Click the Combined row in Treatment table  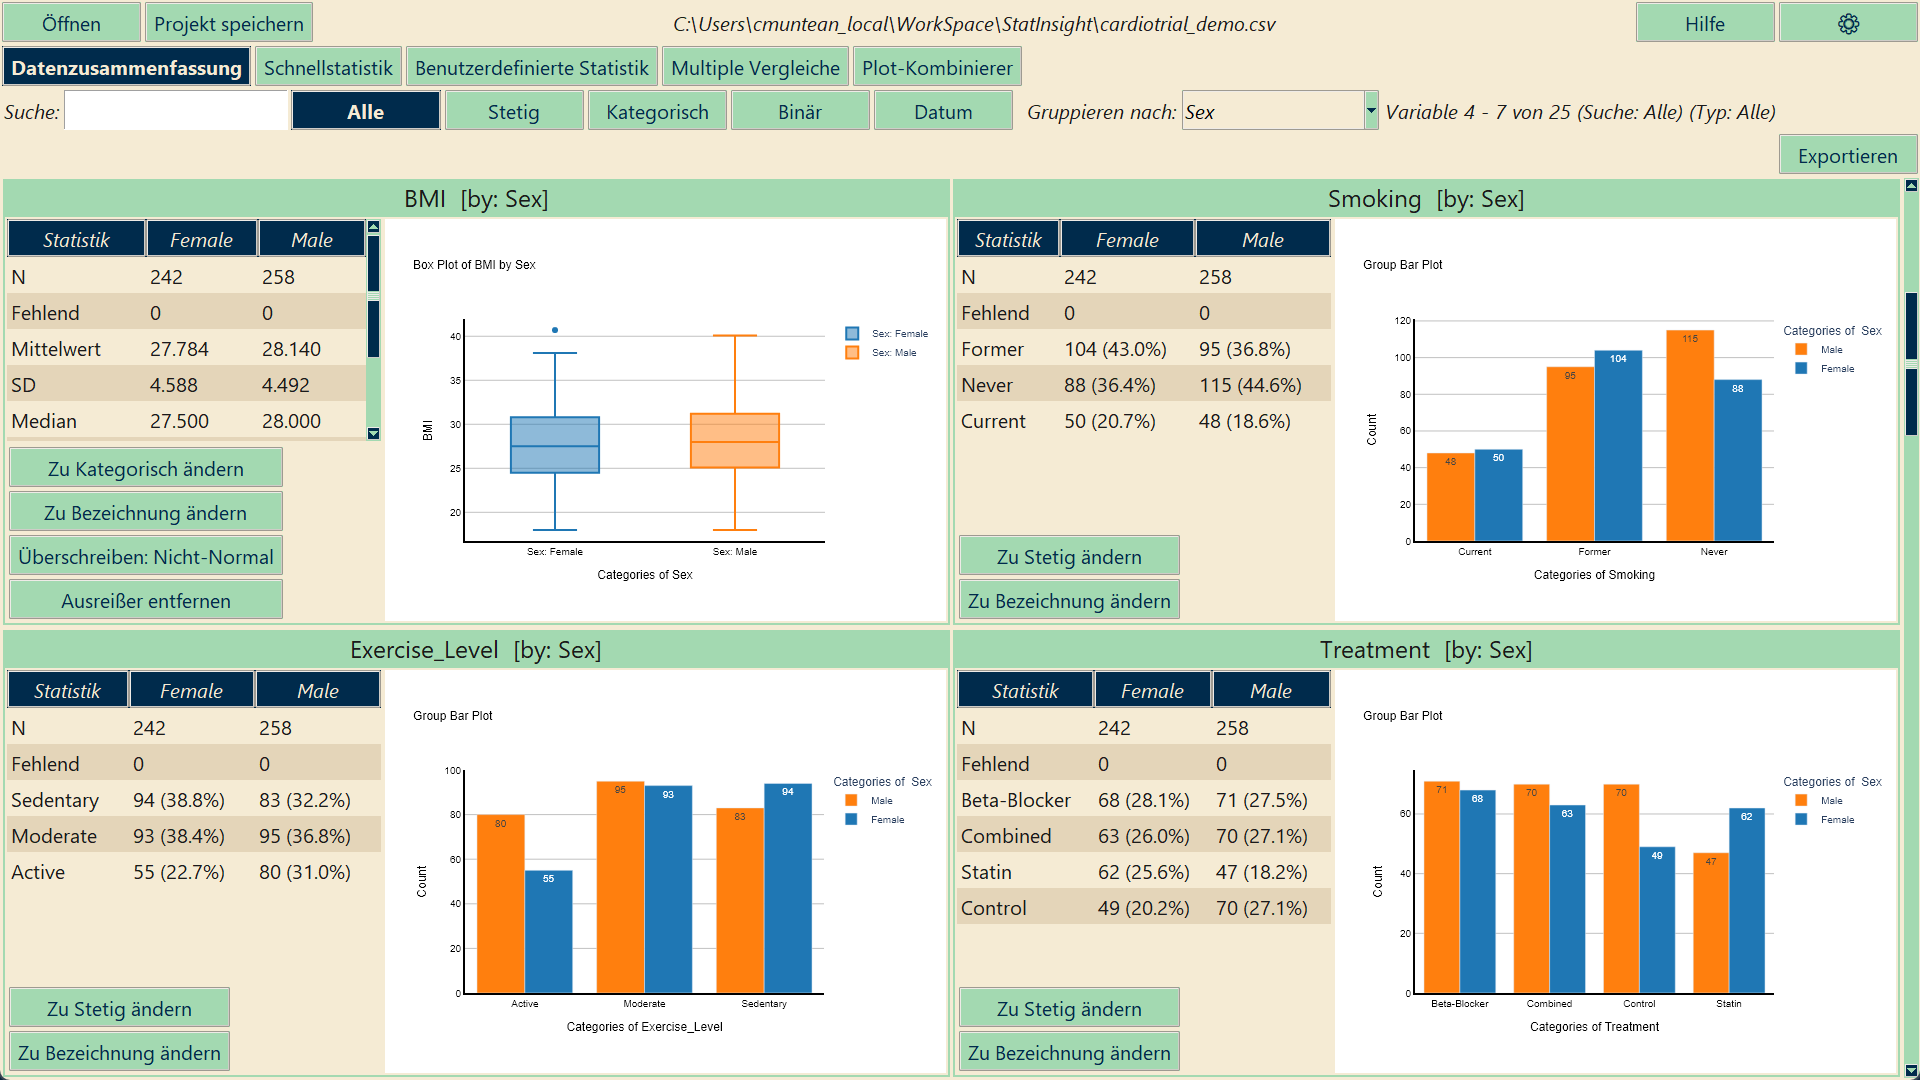[1144, 836]
